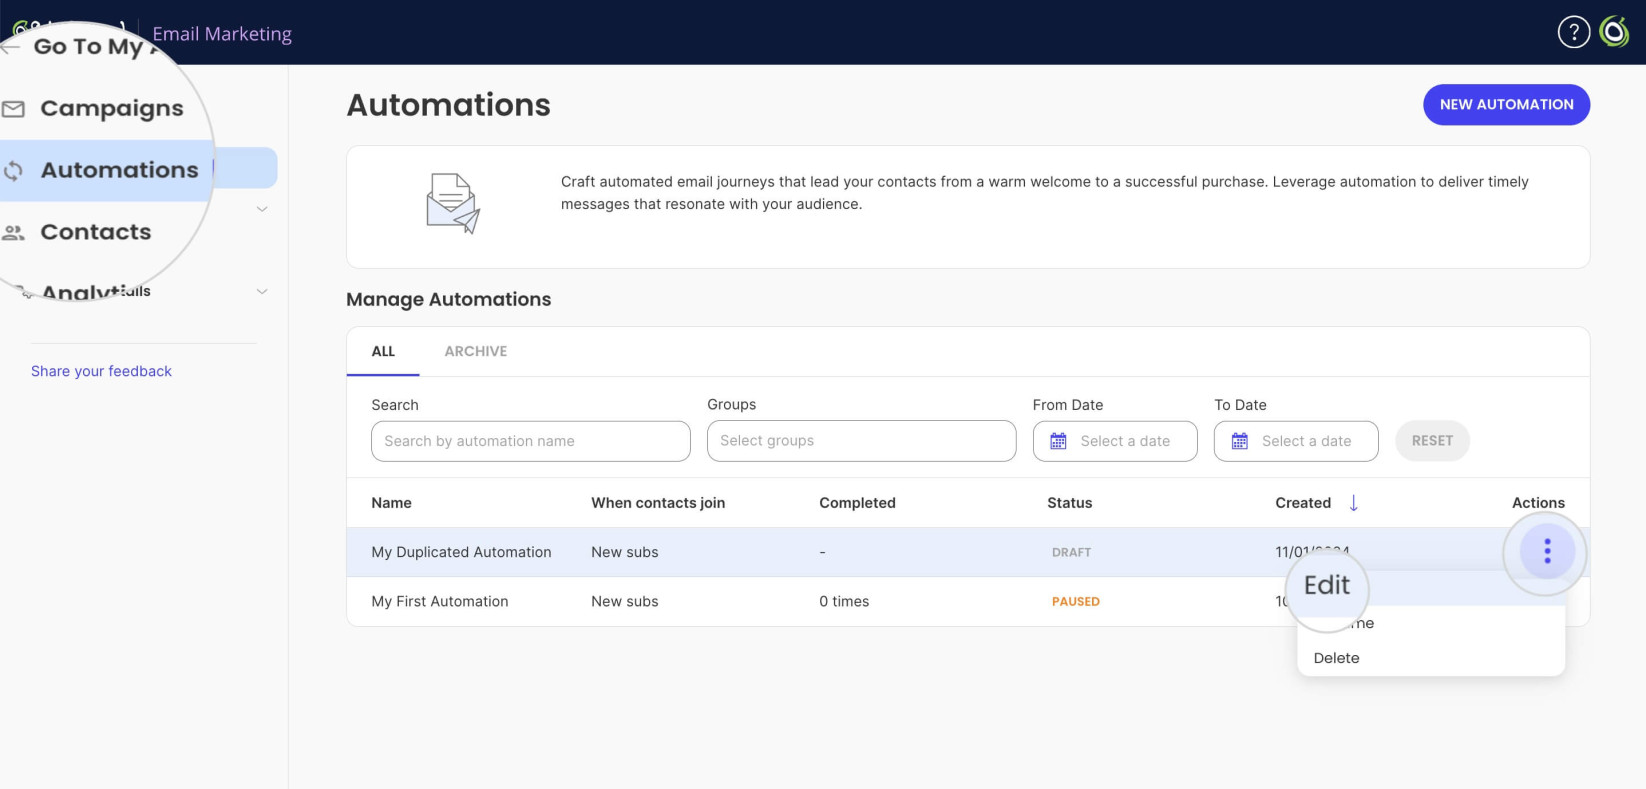Click the Manage Automations heading
1646x789 pixels.
(x=448, y=299)
